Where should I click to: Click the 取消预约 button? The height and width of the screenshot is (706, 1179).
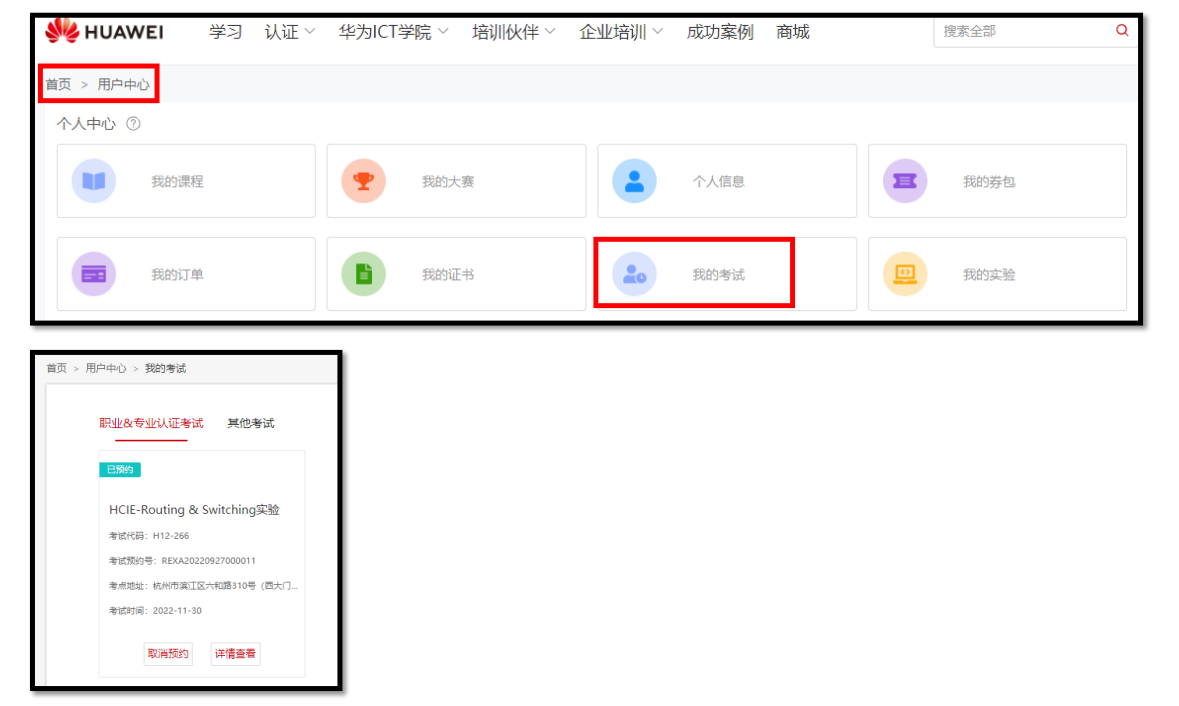(168, 653)
